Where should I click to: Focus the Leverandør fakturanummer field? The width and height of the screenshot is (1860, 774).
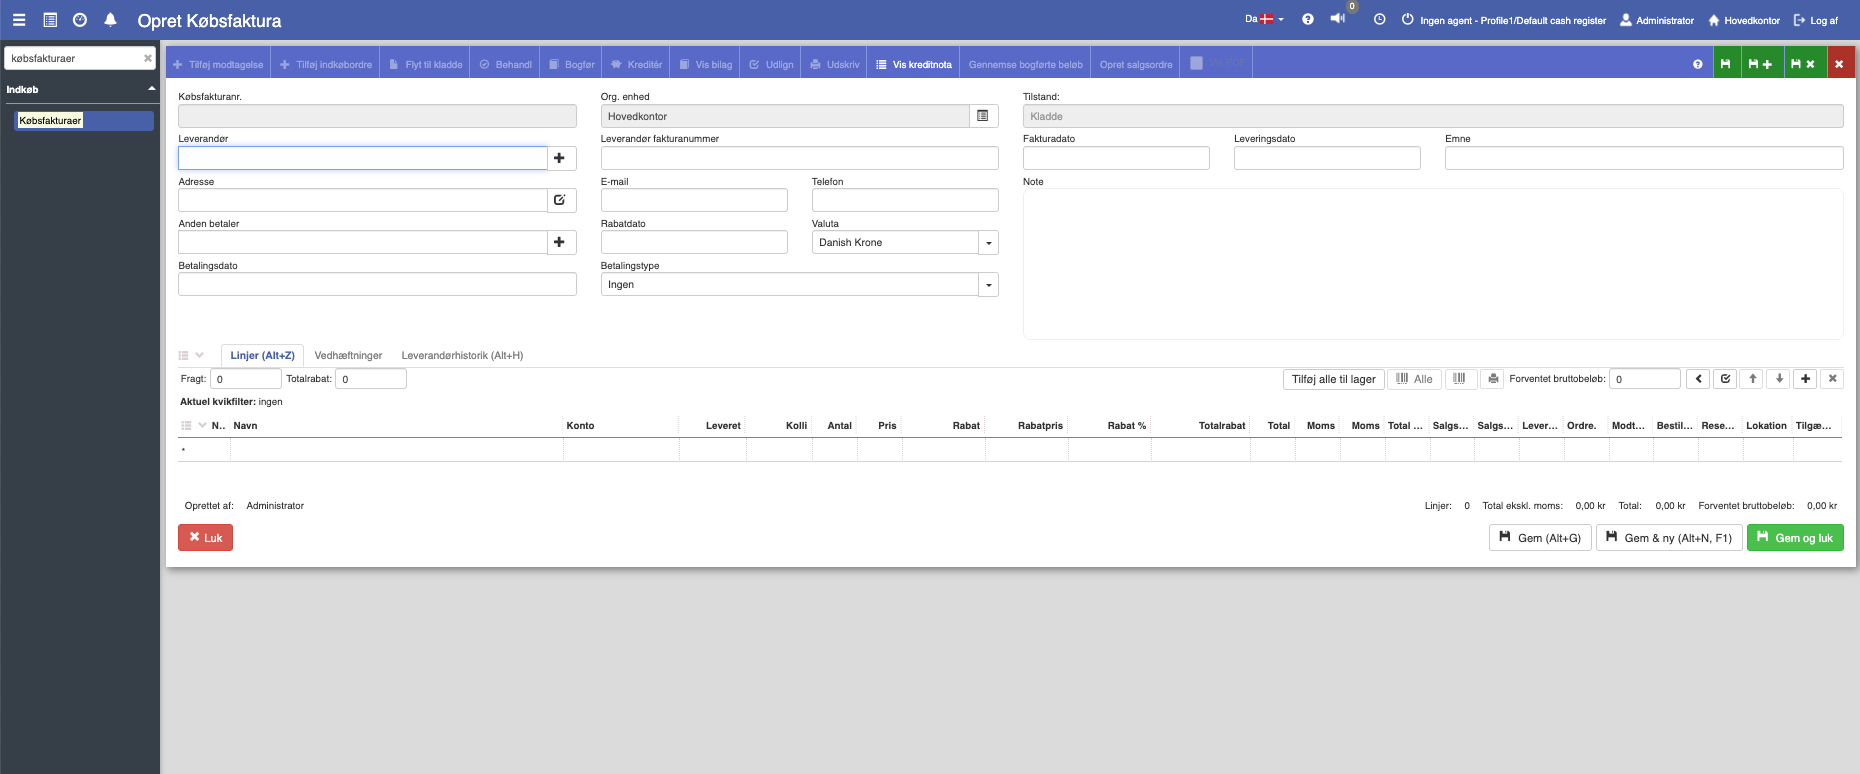pyautogui.click(x=800, y=158)
